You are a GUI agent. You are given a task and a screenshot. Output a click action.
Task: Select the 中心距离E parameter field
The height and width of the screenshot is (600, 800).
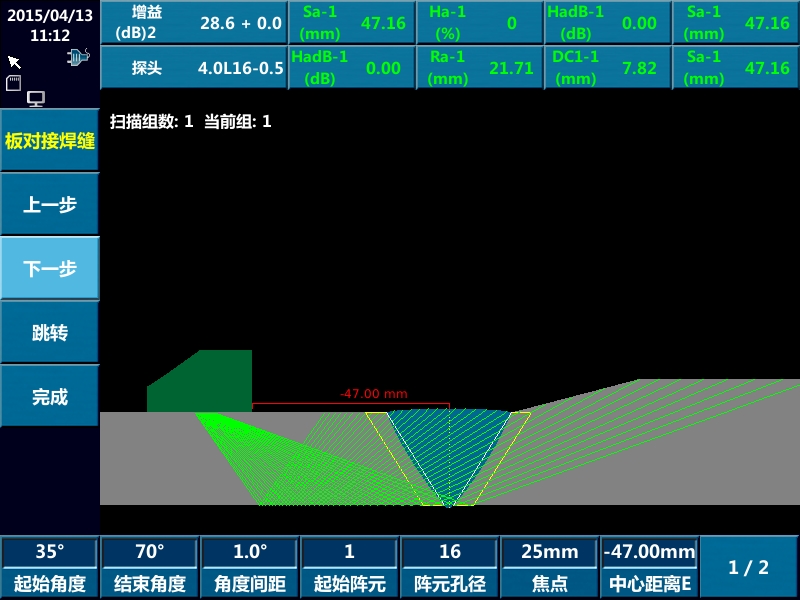(x=649, y=567)
